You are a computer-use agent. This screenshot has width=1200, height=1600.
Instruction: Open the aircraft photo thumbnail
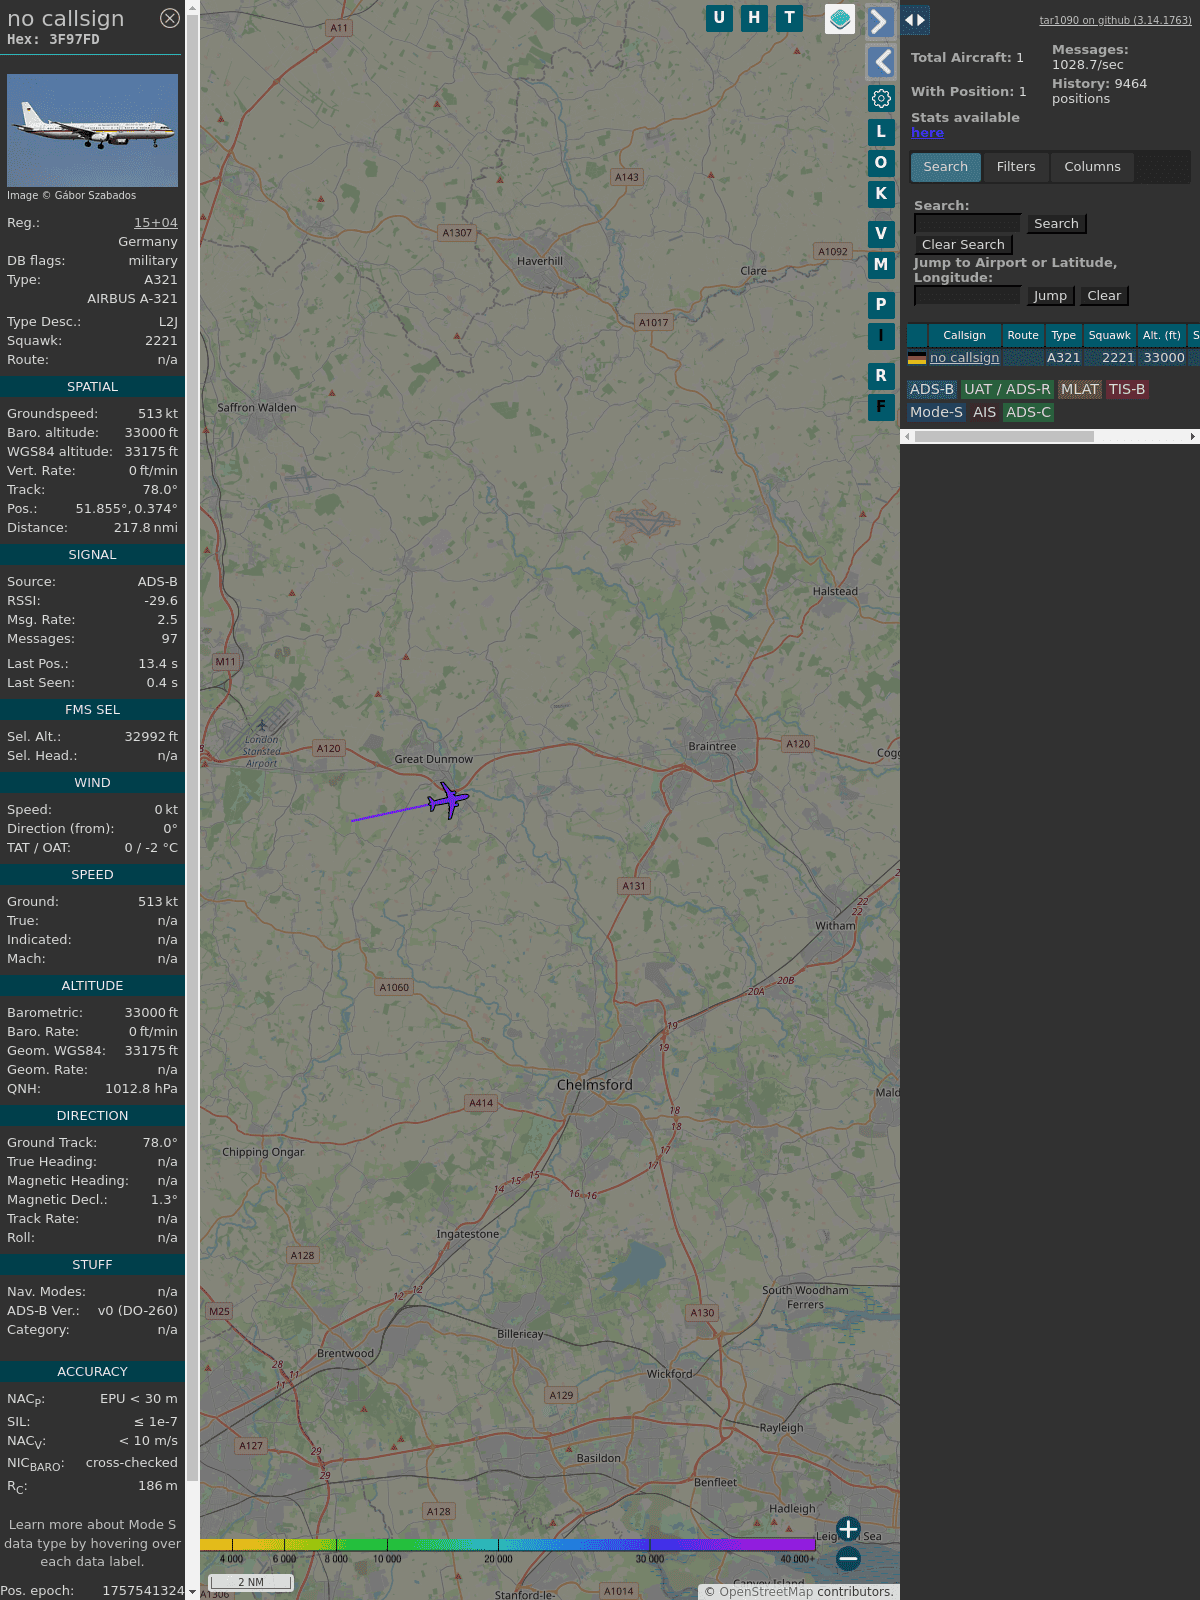[x=92, y=130]
